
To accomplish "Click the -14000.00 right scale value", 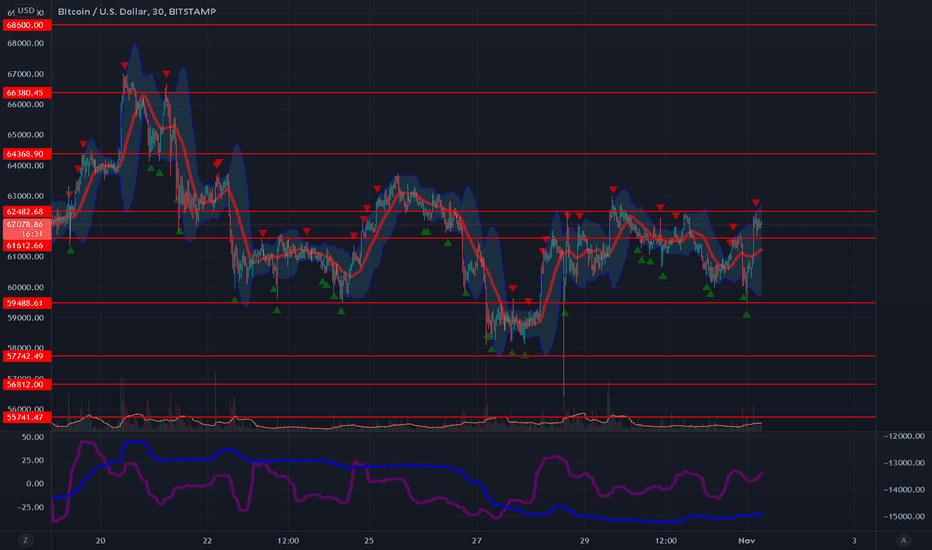I will (x=904, y=490).
